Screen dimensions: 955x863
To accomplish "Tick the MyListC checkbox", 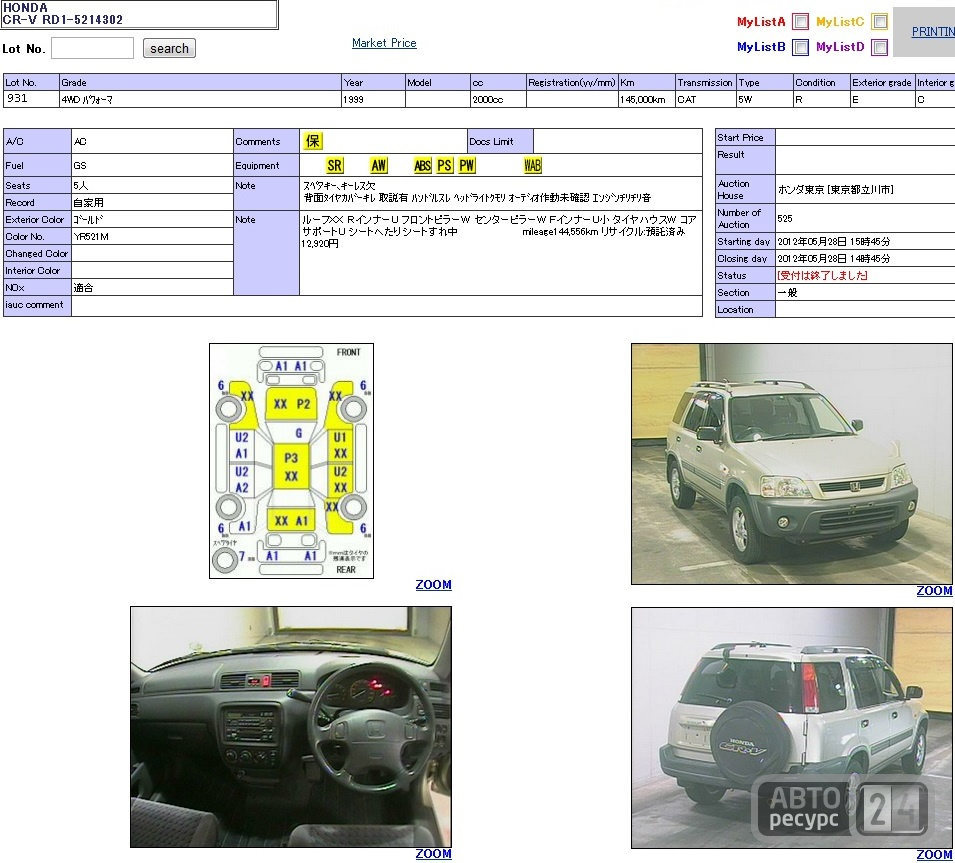I will [879, 22].
